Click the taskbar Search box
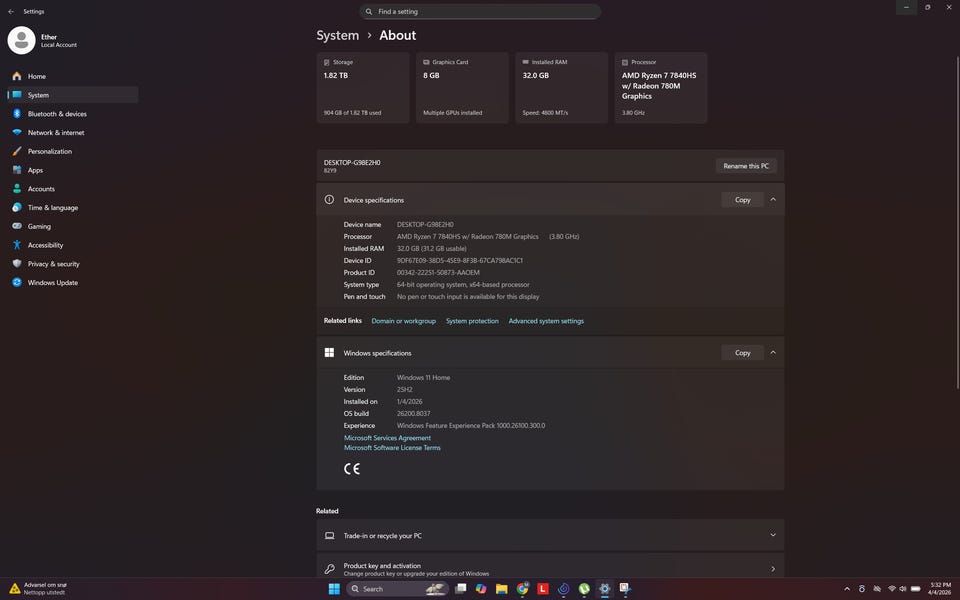The image size is (960, 600). [x=397, y=589]
